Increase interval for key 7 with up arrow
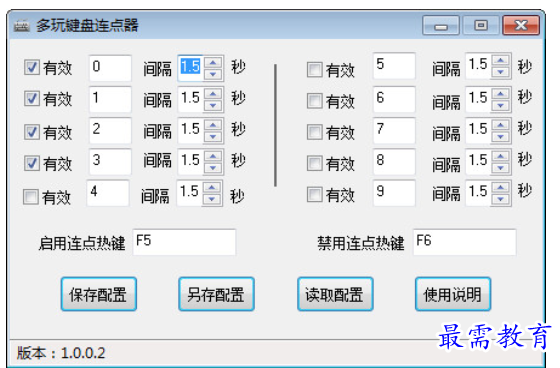Image resolution: width=560 pixels, height=368 pixels. click(501, 125)
